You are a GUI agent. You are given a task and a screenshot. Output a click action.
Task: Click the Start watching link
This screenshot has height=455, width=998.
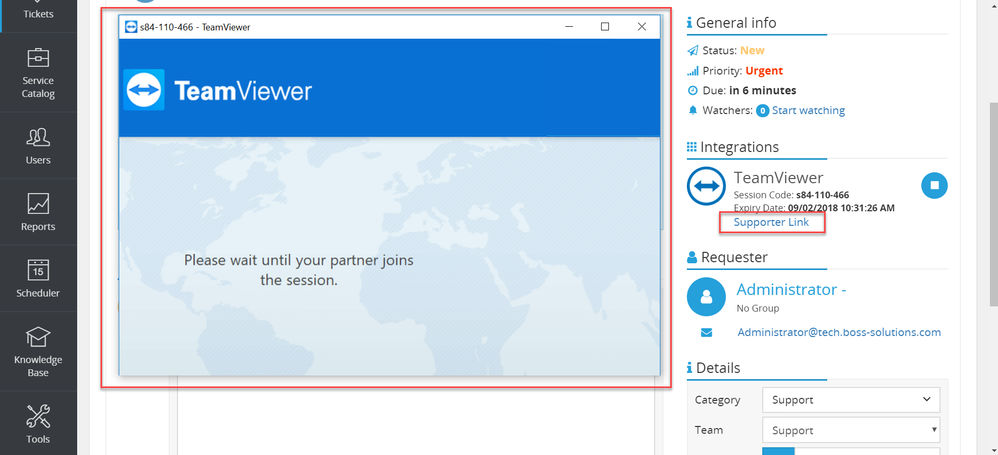click(808, 110)
